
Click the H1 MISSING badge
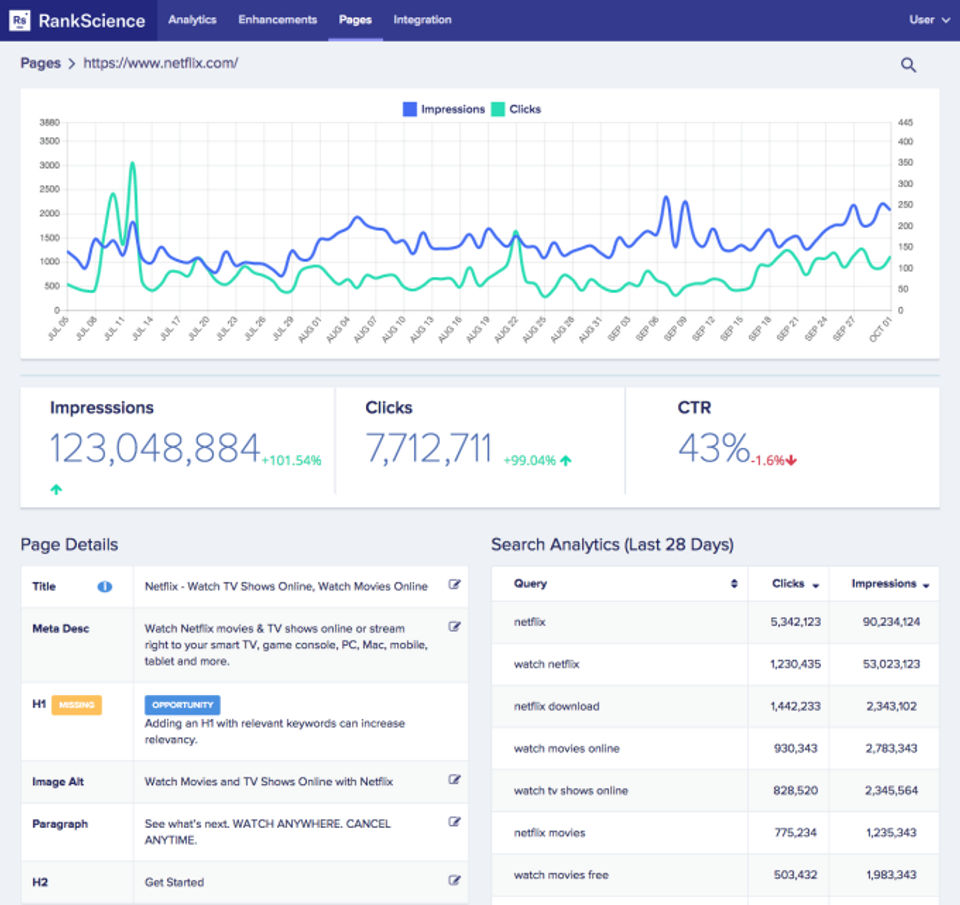pyautogui.click(x=77, y=705)
